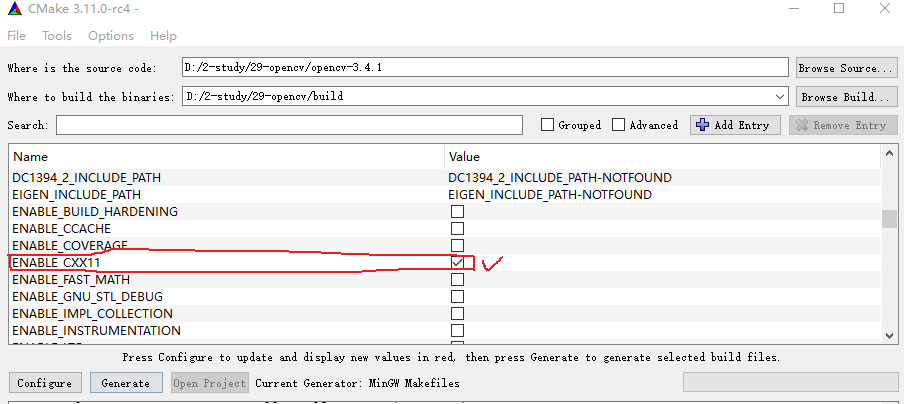Screen dimensions: 904x404
Task: Select ENABLE_BUILD_HARDENING name
Action: pos(95,212)
